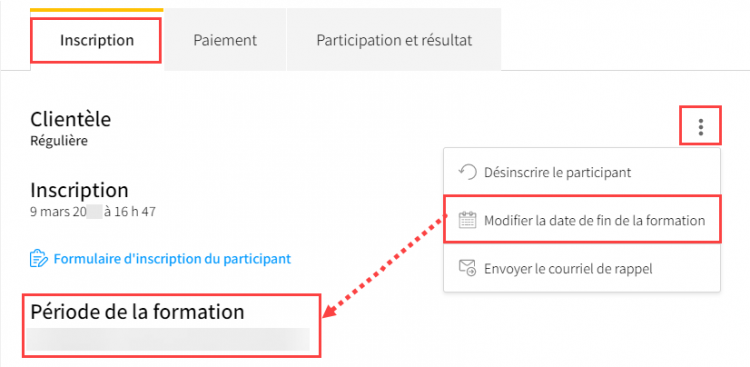
Task: Click the 9 mars registration date text
Action: tap(93, 211)
